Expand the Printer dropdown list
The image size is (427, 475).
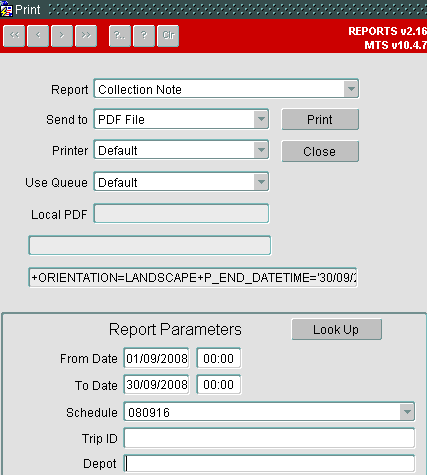(x=261, y=150)
